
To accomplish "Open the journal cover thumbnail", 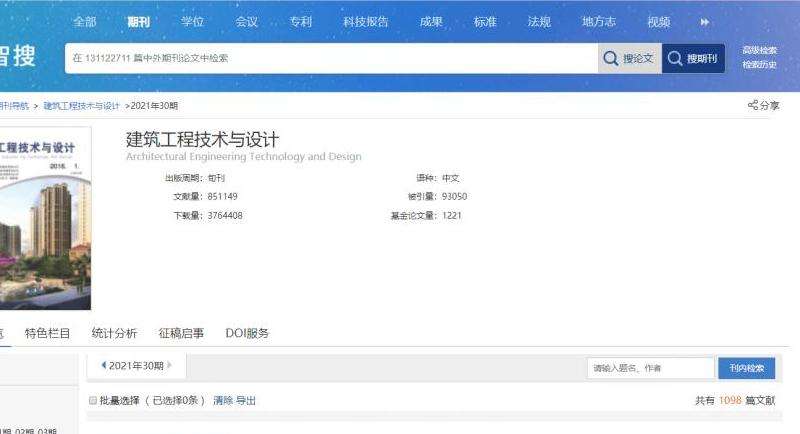I will click(45, 218).
